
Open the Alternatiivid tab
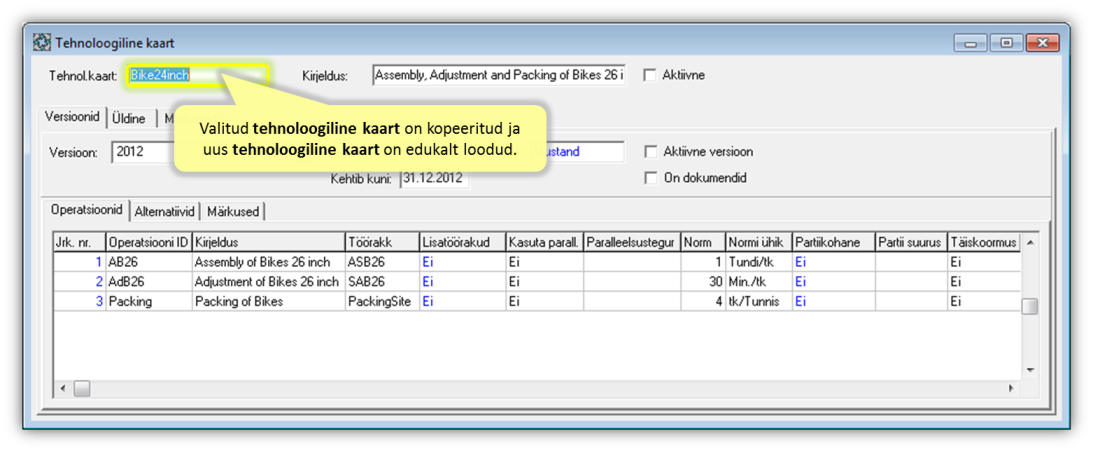tap(165, 211)
